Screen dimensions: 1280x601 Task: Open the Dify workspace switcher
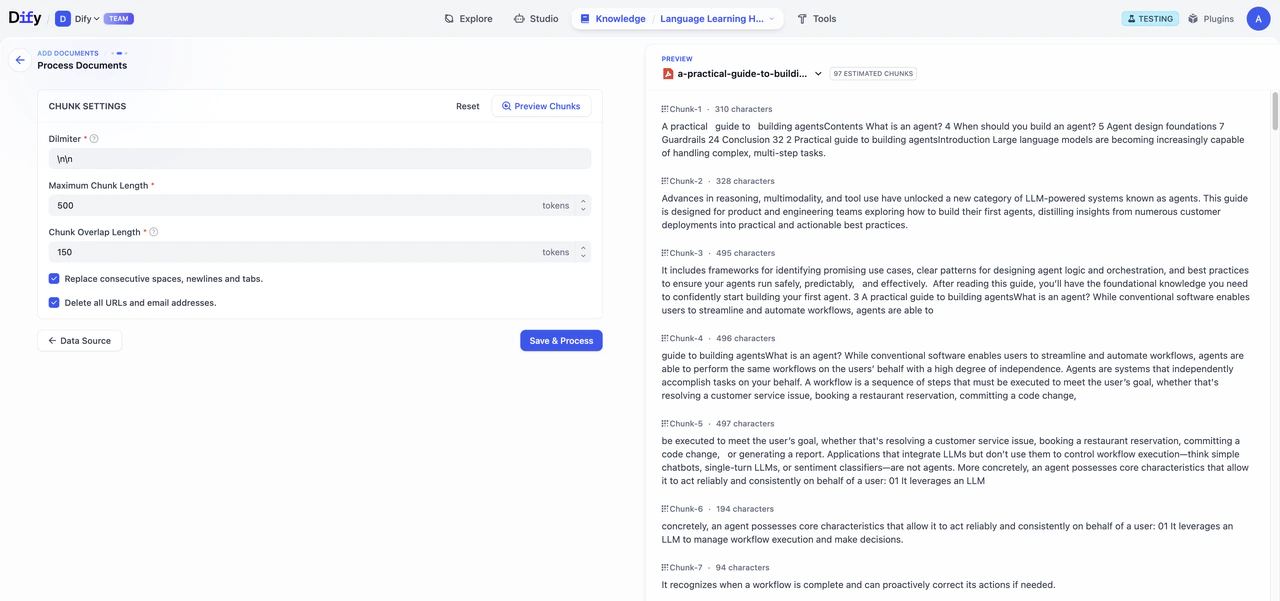[78, 18]
